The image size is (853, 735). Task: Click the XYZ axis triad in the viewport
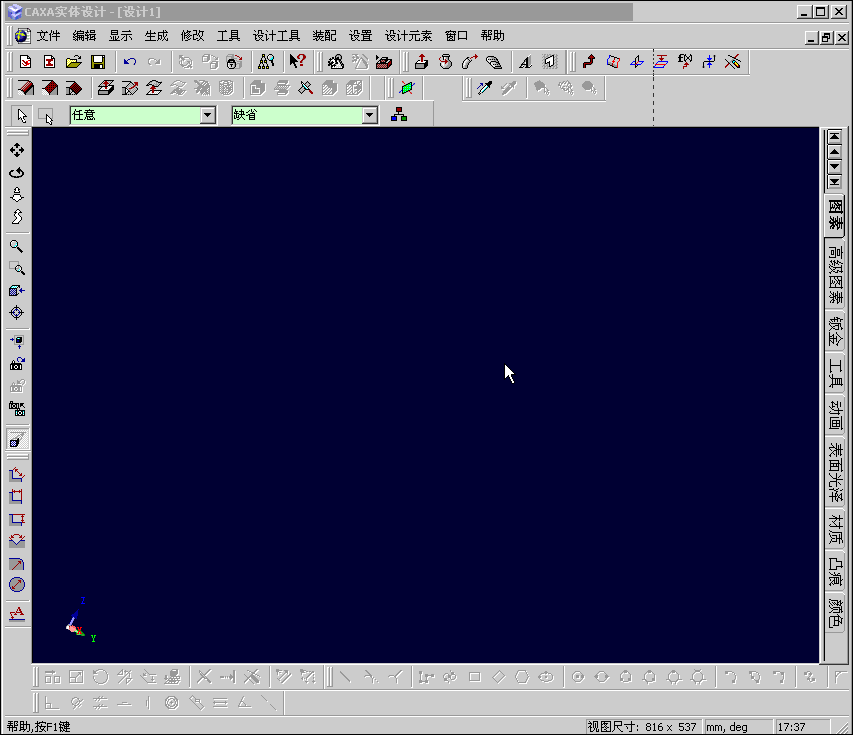click(79, 621)
